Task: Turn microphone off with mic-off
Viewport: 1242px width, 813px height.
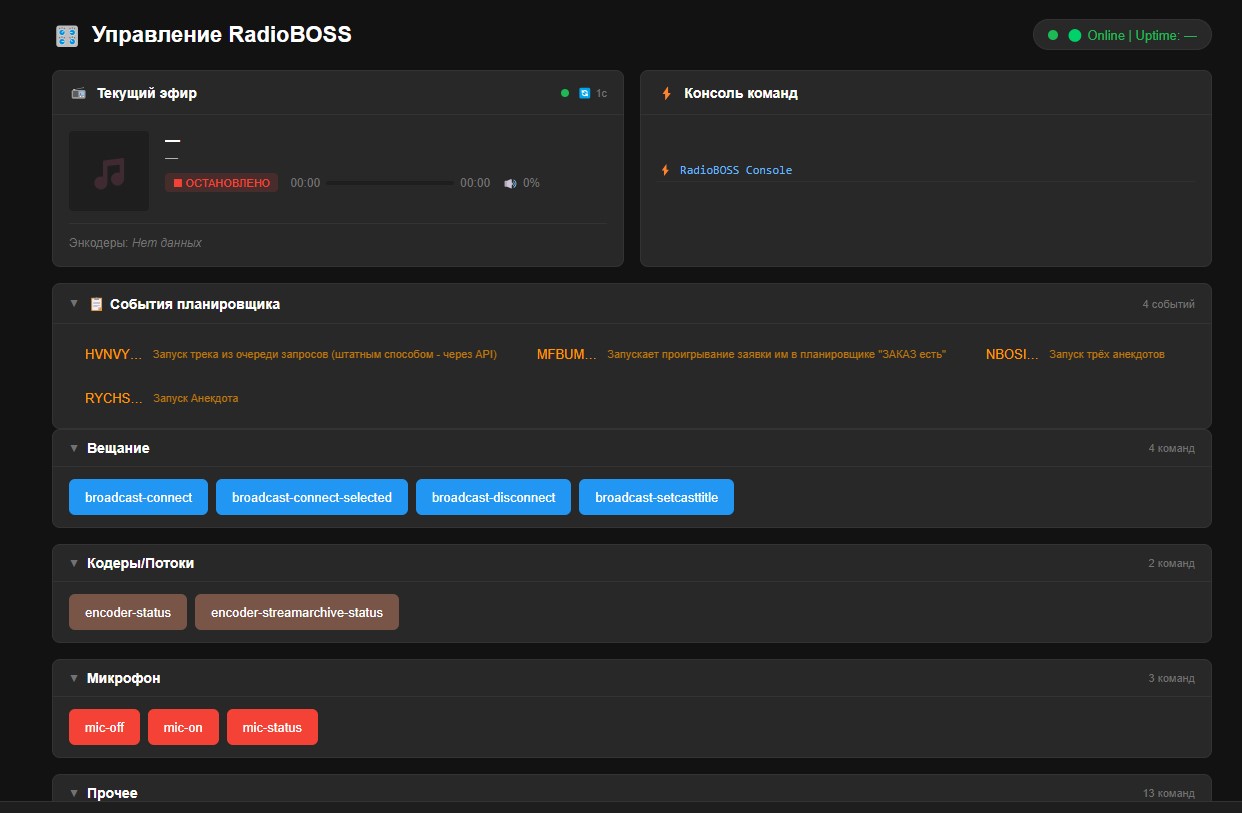Action: 104,727
